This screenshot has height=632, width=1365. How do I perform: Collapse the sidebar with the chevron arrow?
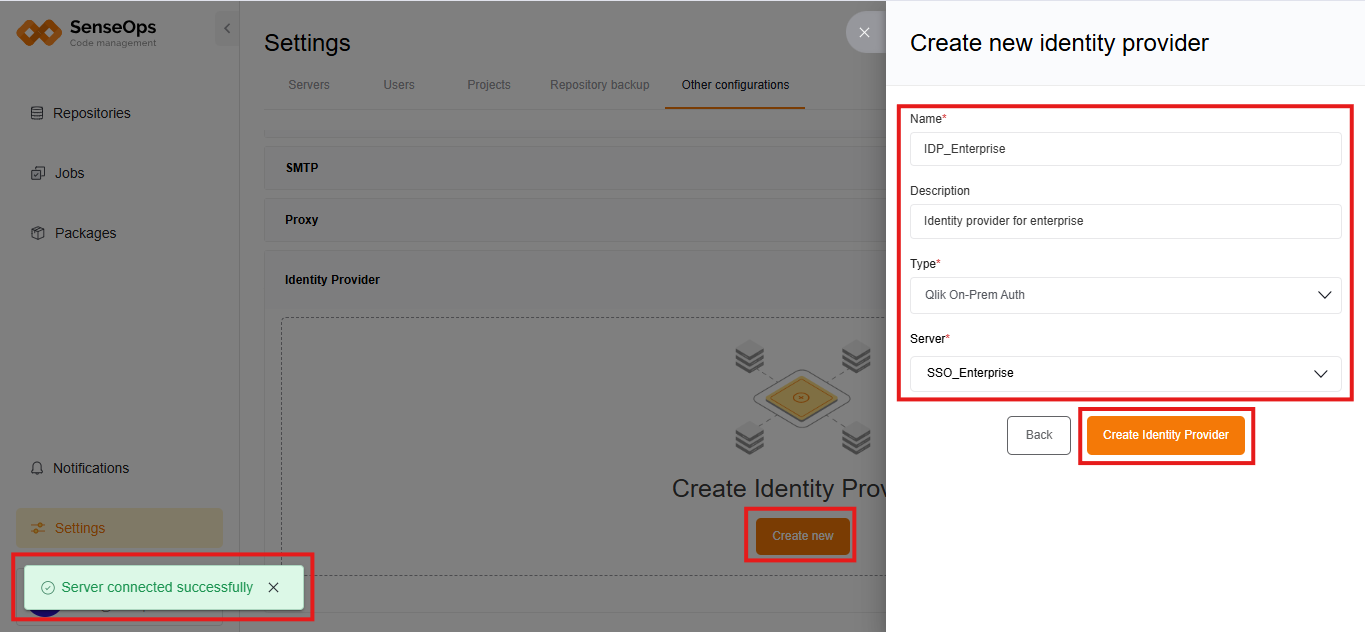pyautogui.click(x=227, y=28)
